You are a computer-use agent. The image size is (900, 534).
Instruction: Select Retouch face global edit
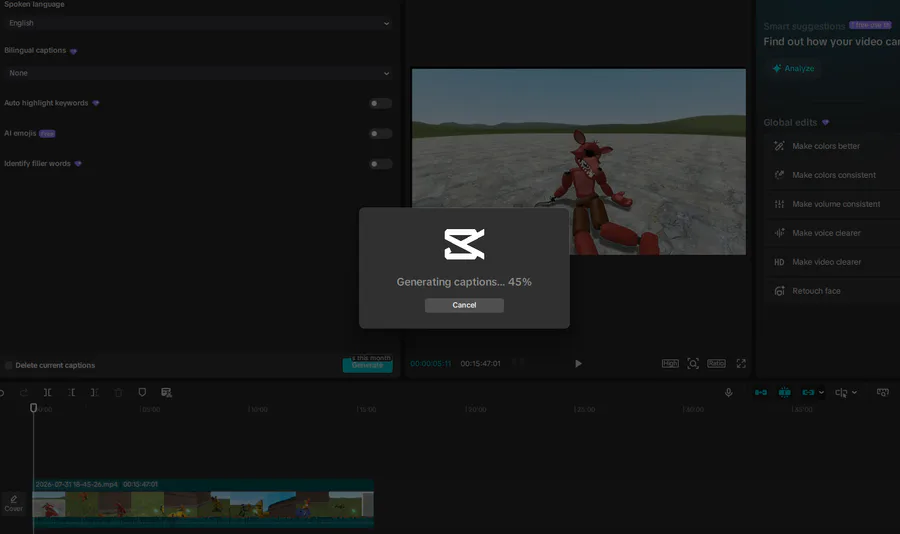click(832, 291)
